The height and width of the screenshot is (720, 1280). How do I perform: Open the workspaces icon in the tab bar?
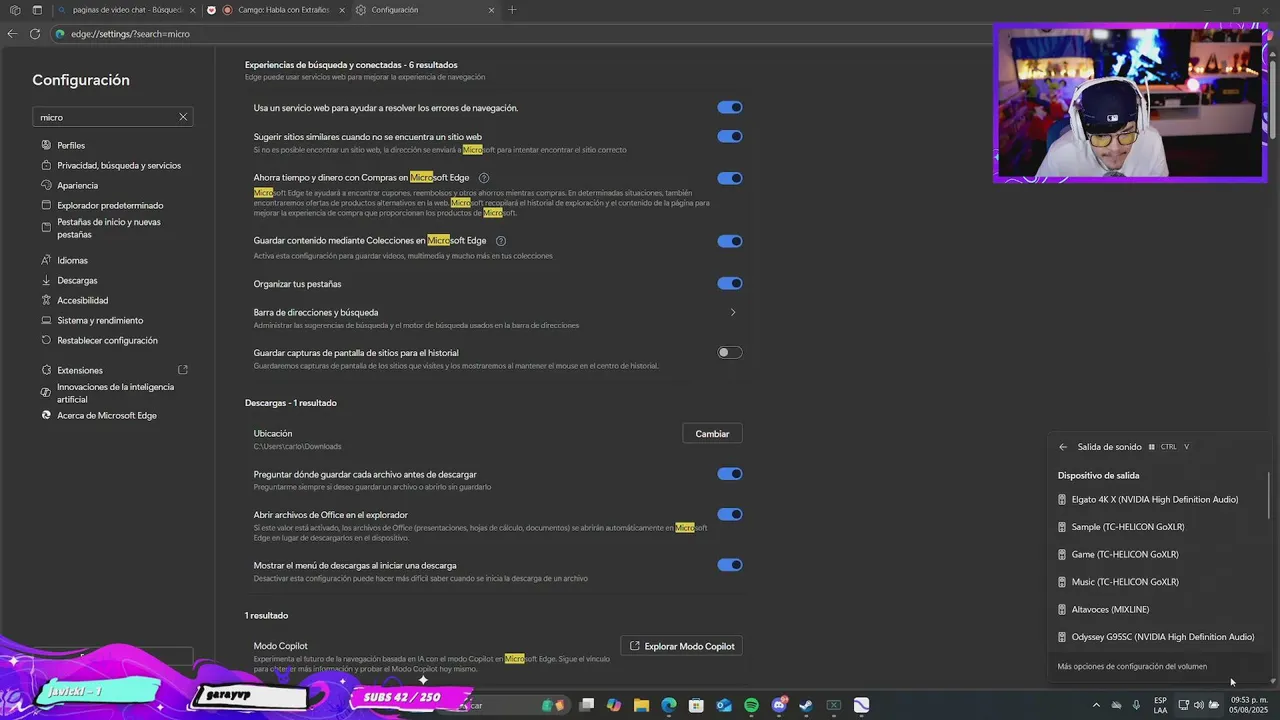click(15, 10)
